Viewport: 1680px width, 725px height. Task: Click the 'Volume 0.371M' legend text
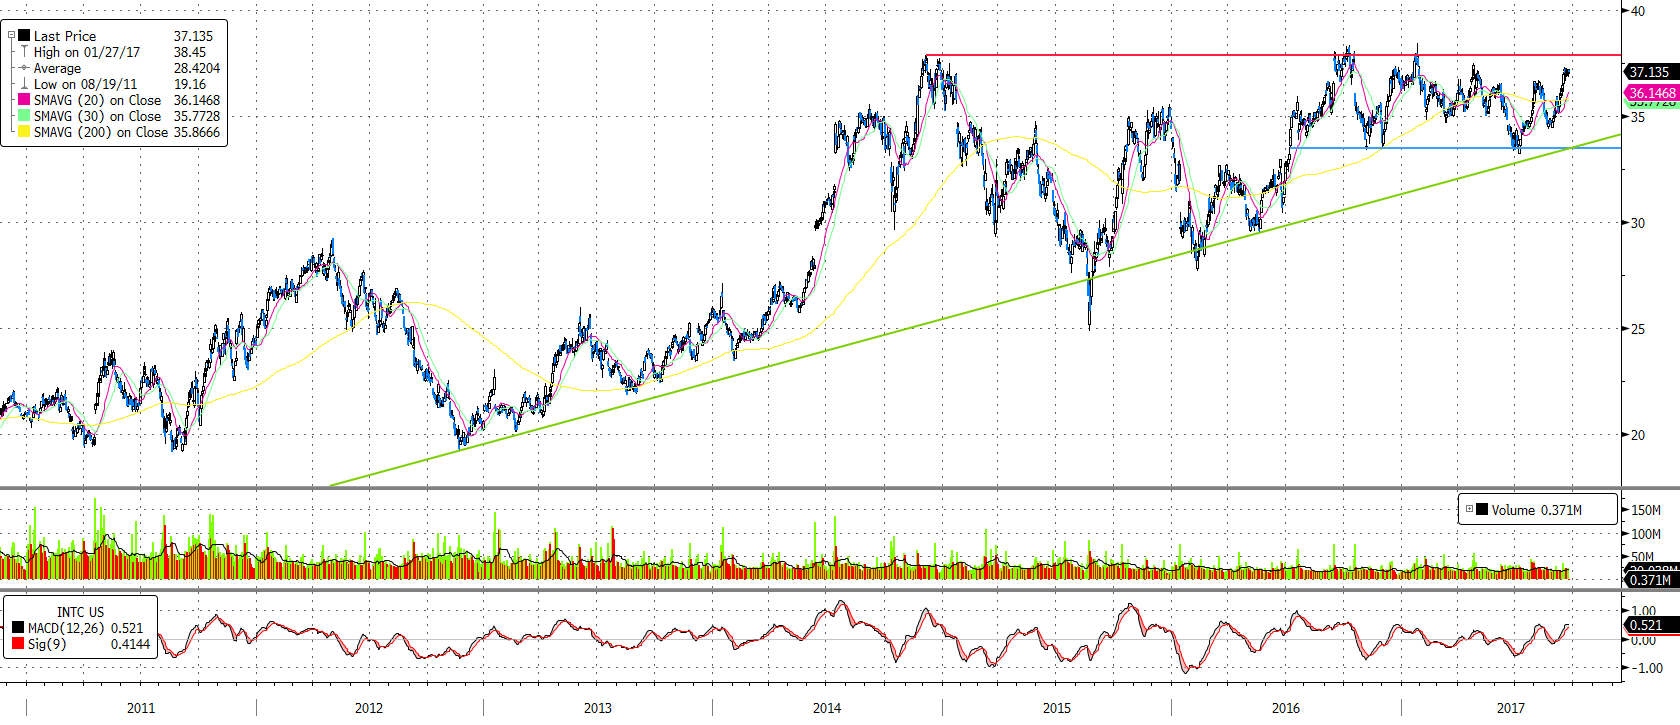tap(1536, 510)
